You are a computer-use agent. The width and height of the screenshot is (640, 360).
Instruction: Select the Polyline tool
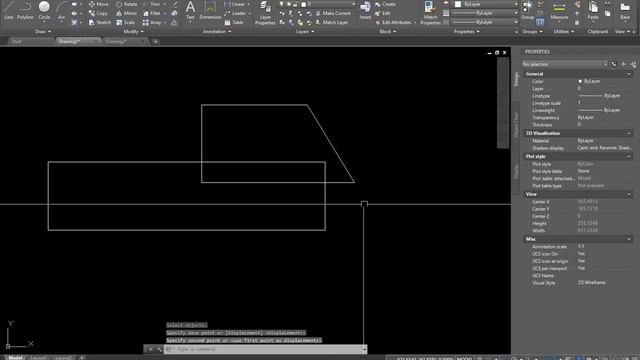(x=25, y=10)
